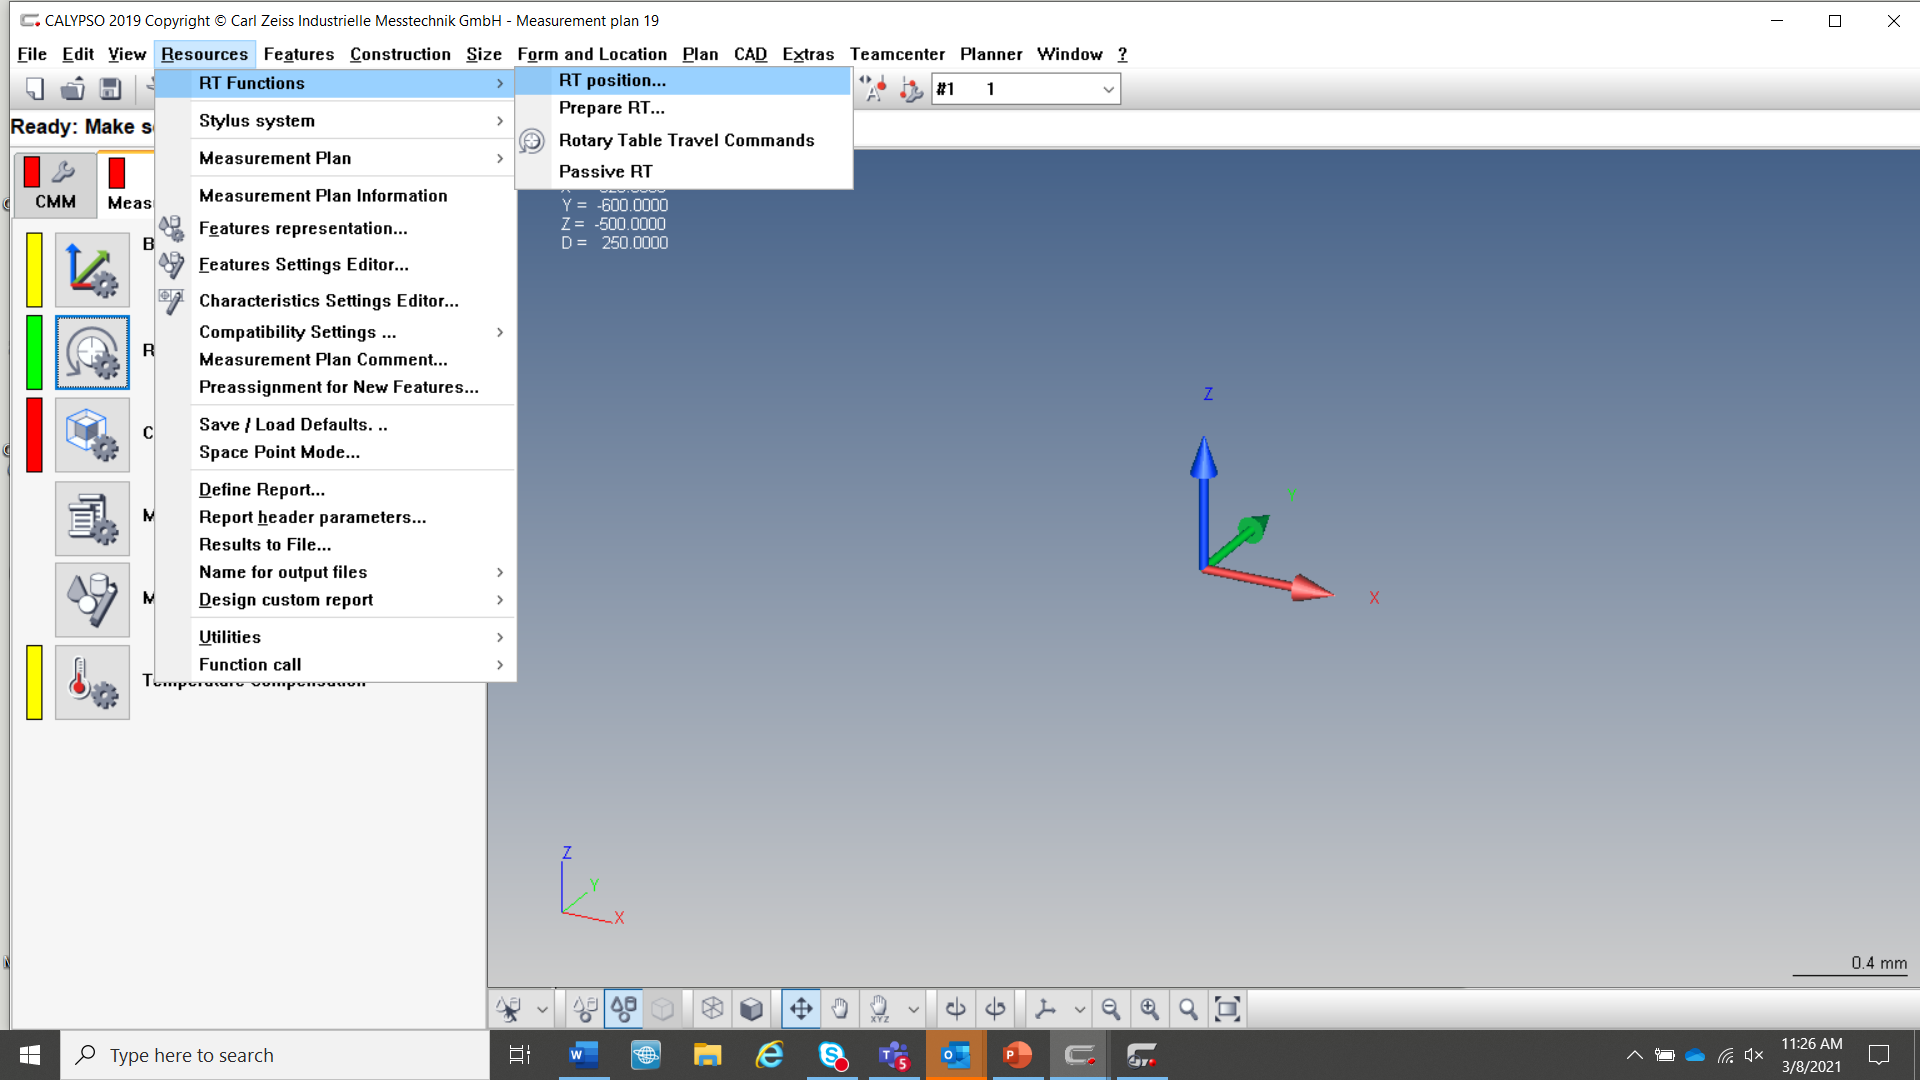Open the CAD menu

pyautogui.click(x=750, y=54)
